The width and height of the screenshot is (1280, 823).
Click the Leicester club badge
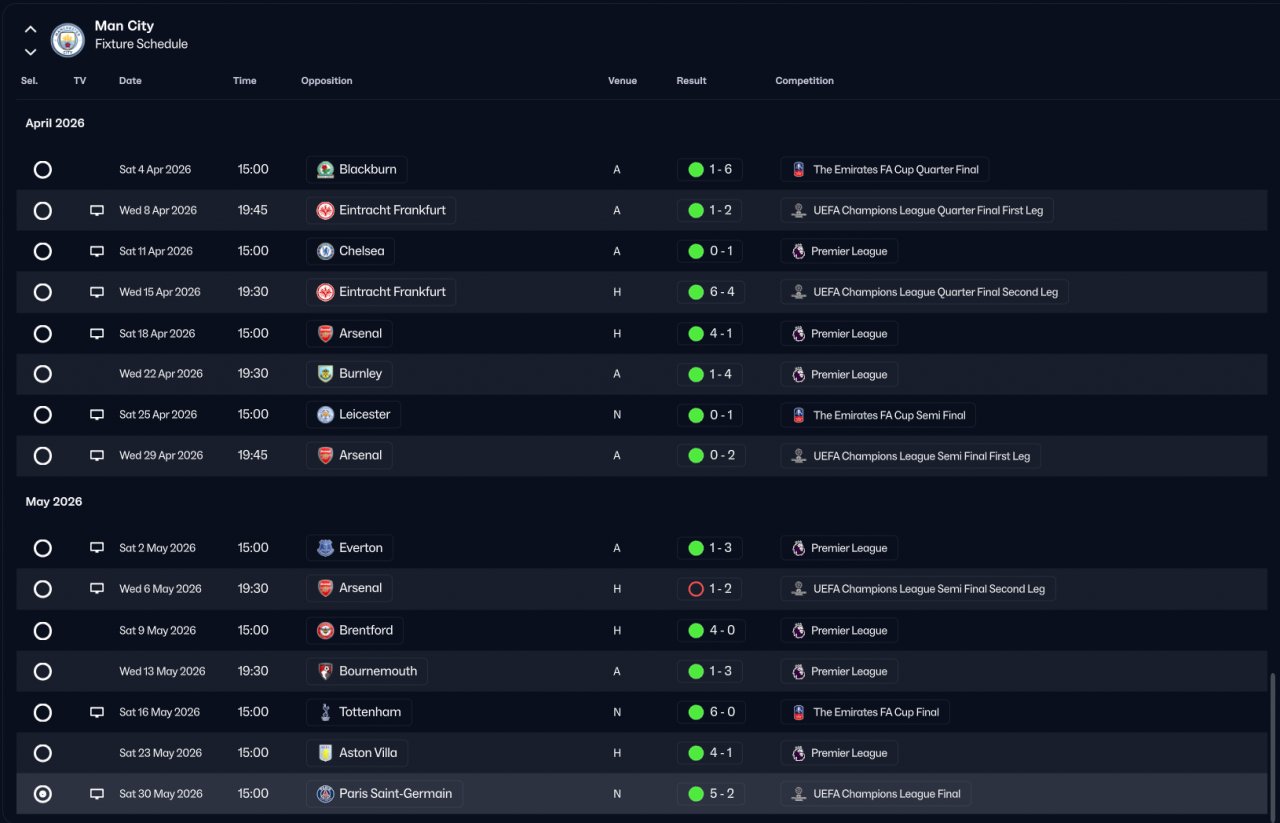click(325, 415)
